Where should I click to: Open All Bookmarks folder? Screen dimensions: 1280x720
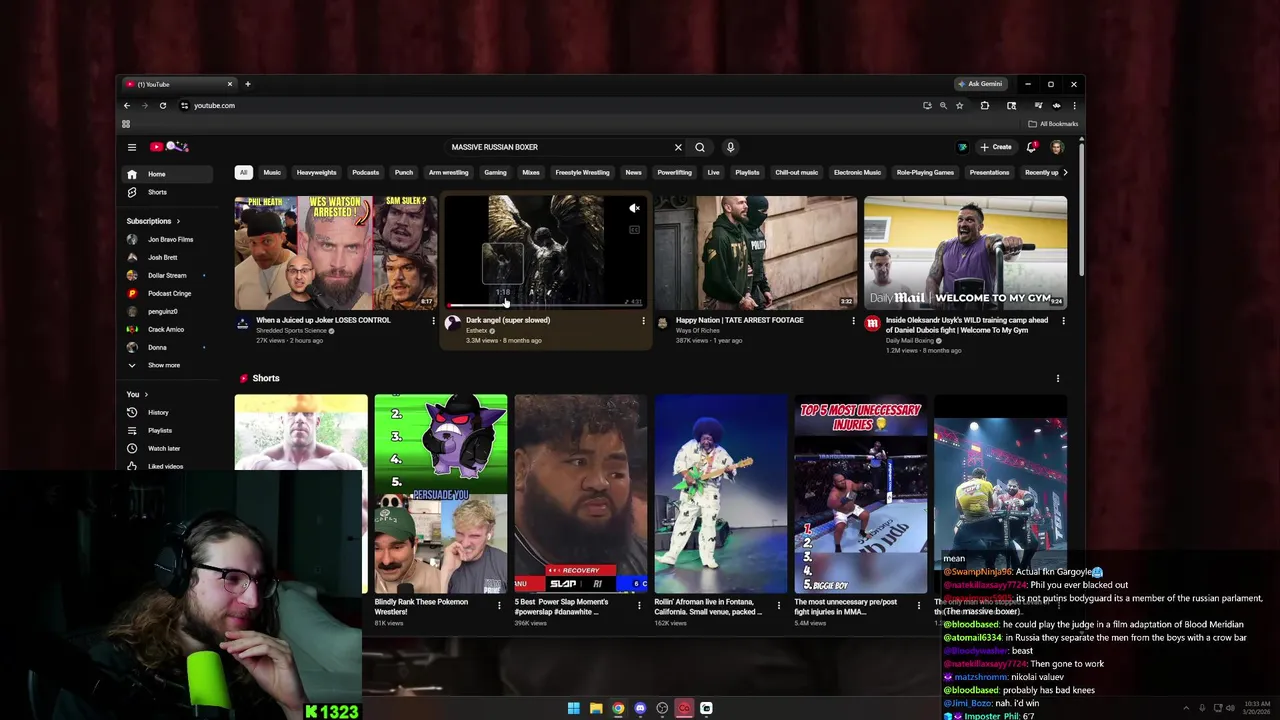tap(1053, 124)
